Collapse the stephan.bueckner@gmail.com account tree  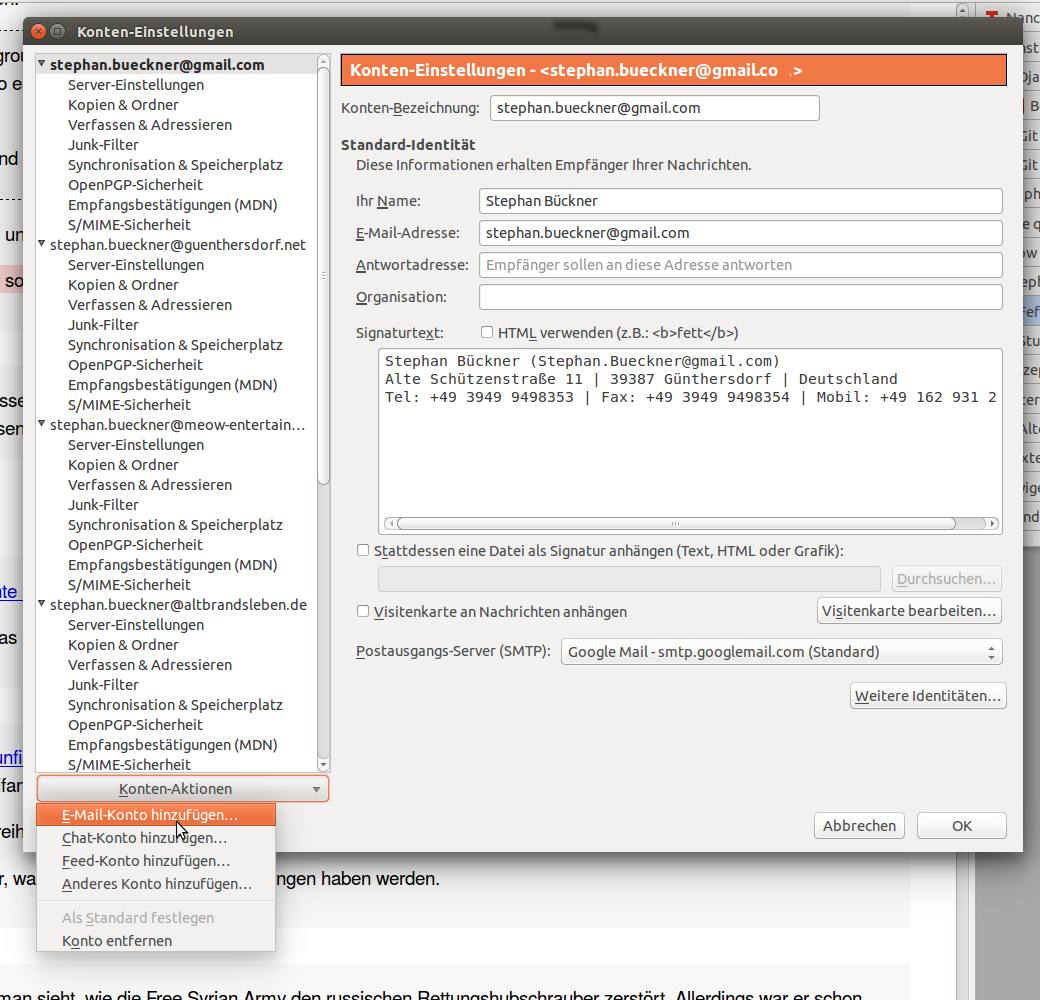[42, 65]
